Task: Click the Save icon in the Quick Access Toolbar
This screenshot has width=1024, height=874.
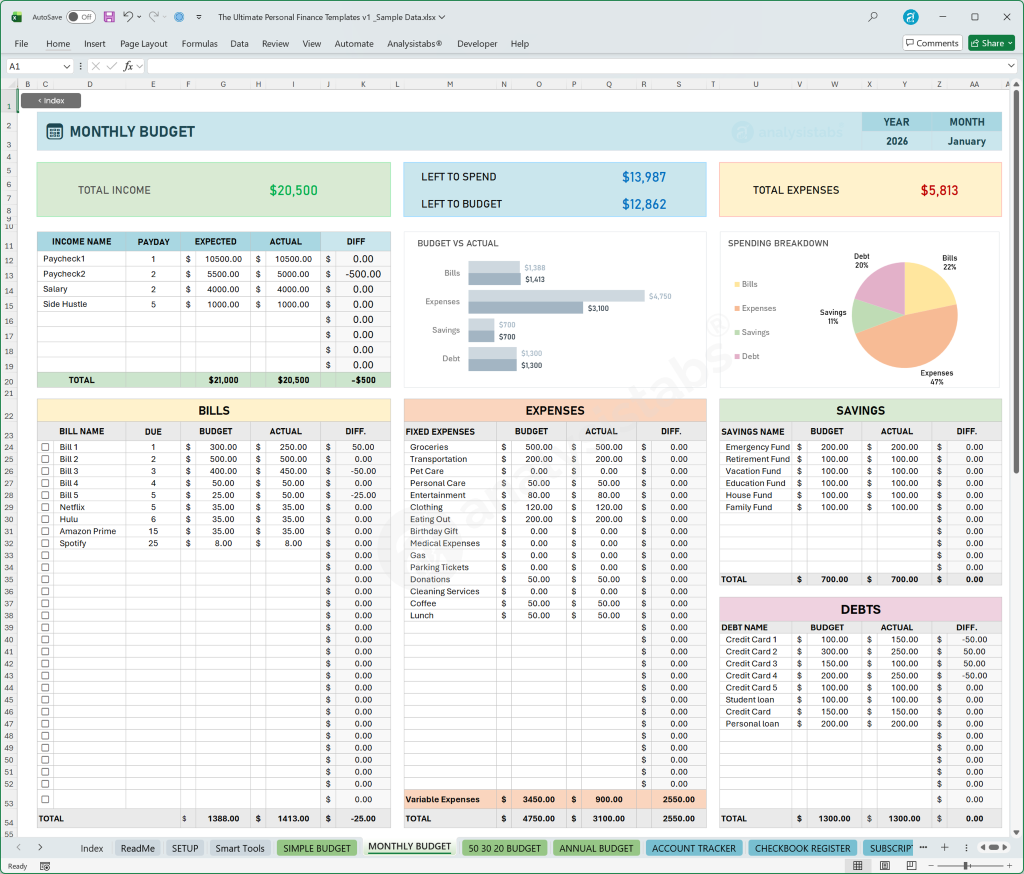Action: (x=108, y=17)
